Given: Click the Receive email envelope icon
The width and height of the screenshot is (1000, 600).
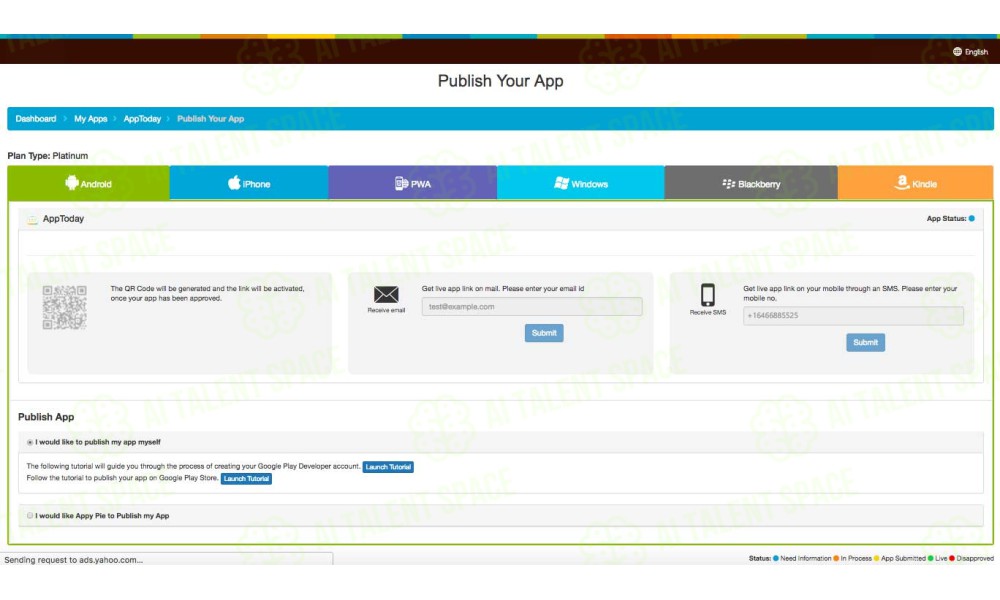Looking at the screenshot, I should (386, 295).
